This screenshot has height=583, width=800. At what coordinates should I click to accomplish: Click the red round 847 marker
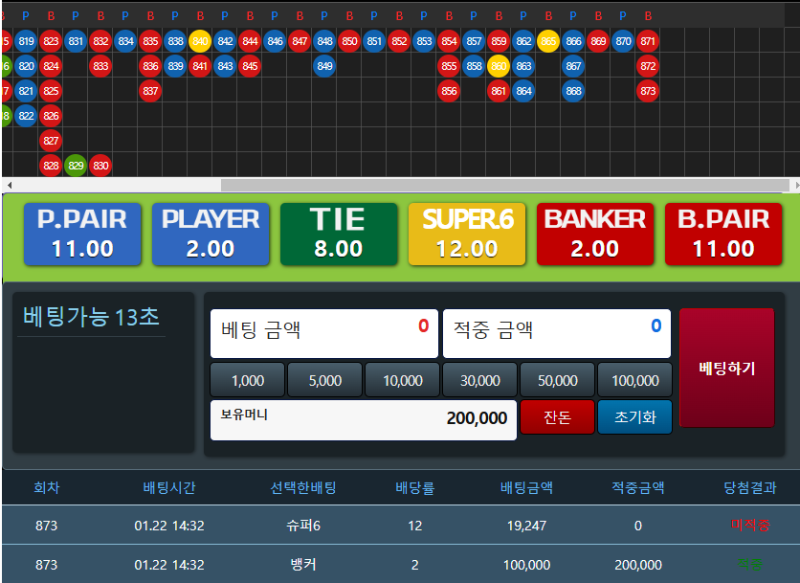(299, 41)
